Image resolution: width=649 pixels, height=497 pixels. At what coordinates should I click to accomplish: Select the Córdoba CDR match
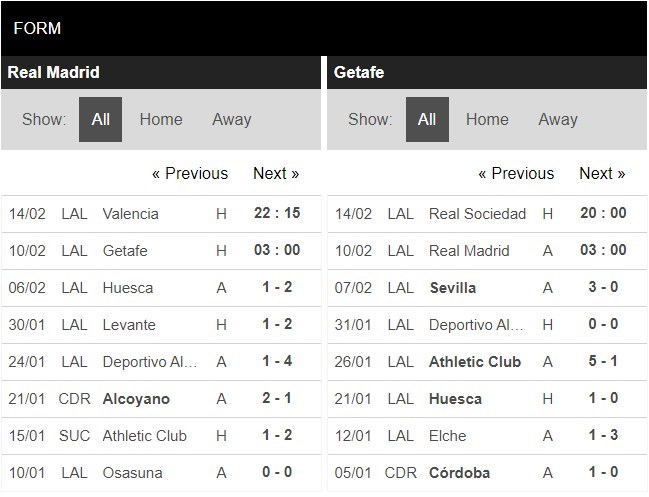tap(460, 473)
